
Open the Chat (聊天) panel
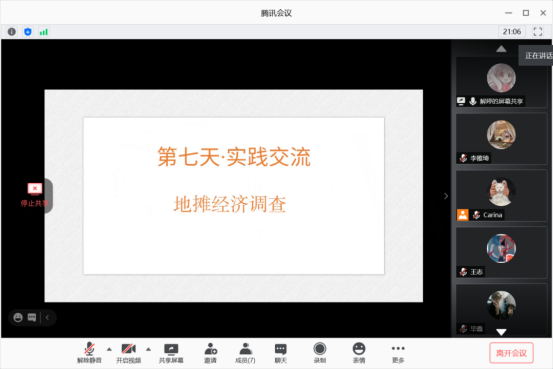pyautogui.click(x=281, y=353)
